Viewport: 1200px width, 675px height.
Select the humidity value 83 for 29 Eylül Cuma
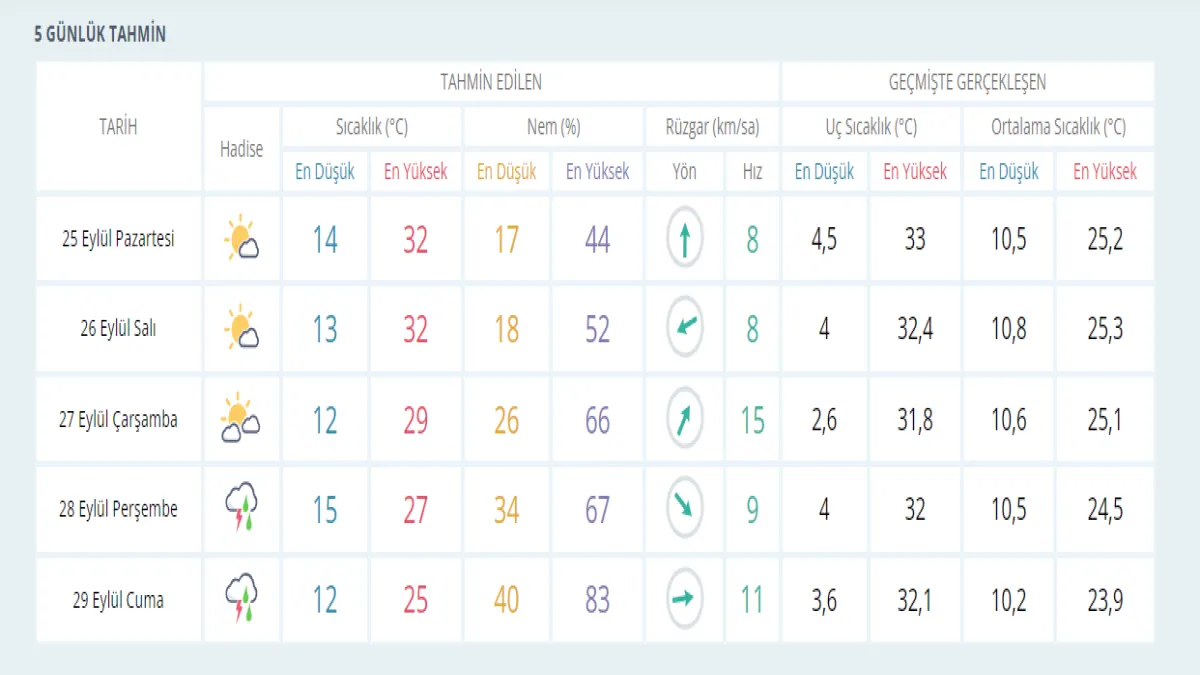point(597,600)
